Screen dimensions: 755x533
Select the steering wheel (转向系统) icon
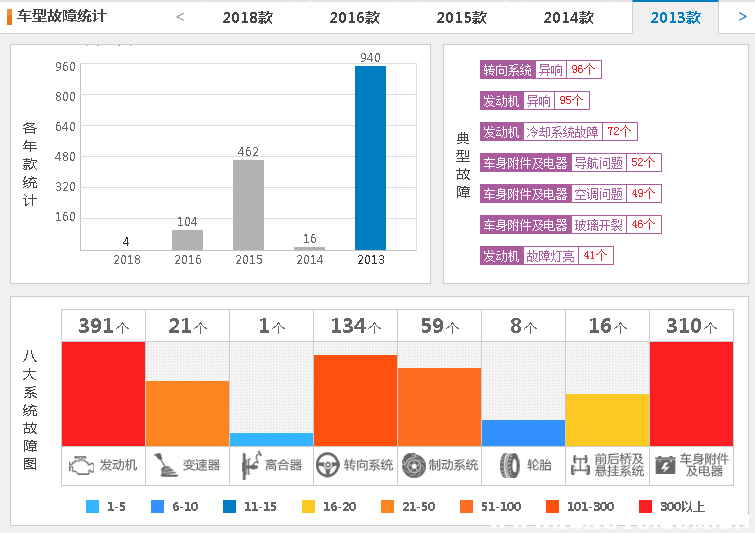click(x=326, y=465)
